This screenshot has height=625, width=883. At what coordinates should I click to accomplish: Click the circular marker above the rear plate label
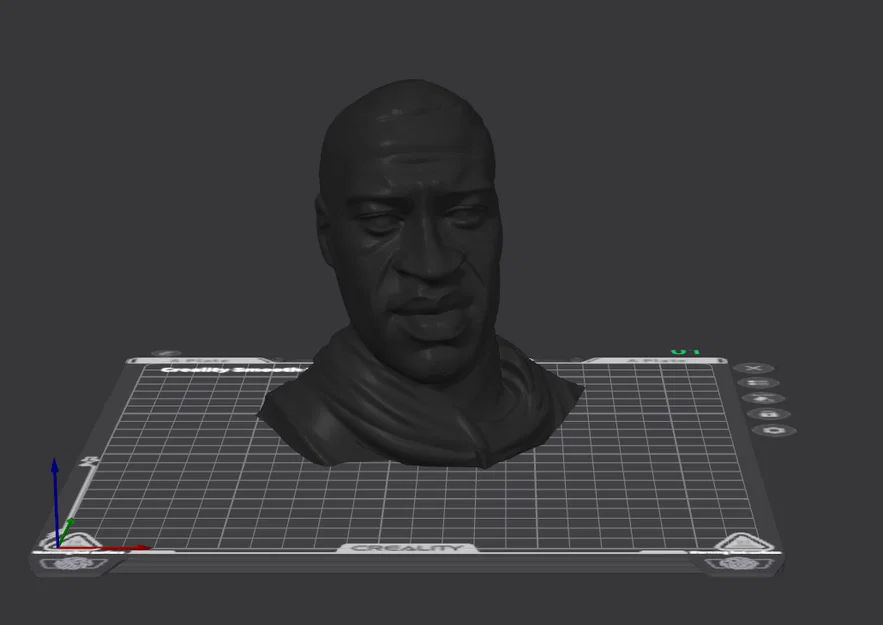point(165,352)
